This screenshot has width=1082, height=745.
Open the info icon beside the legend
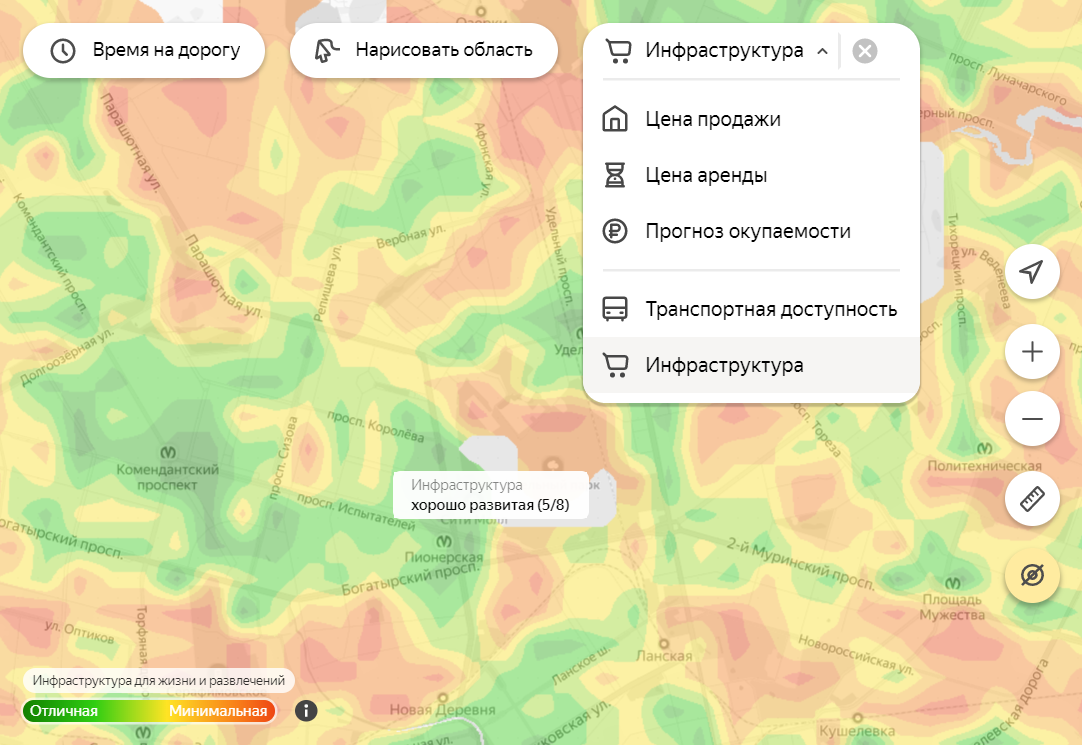(307, 711)
